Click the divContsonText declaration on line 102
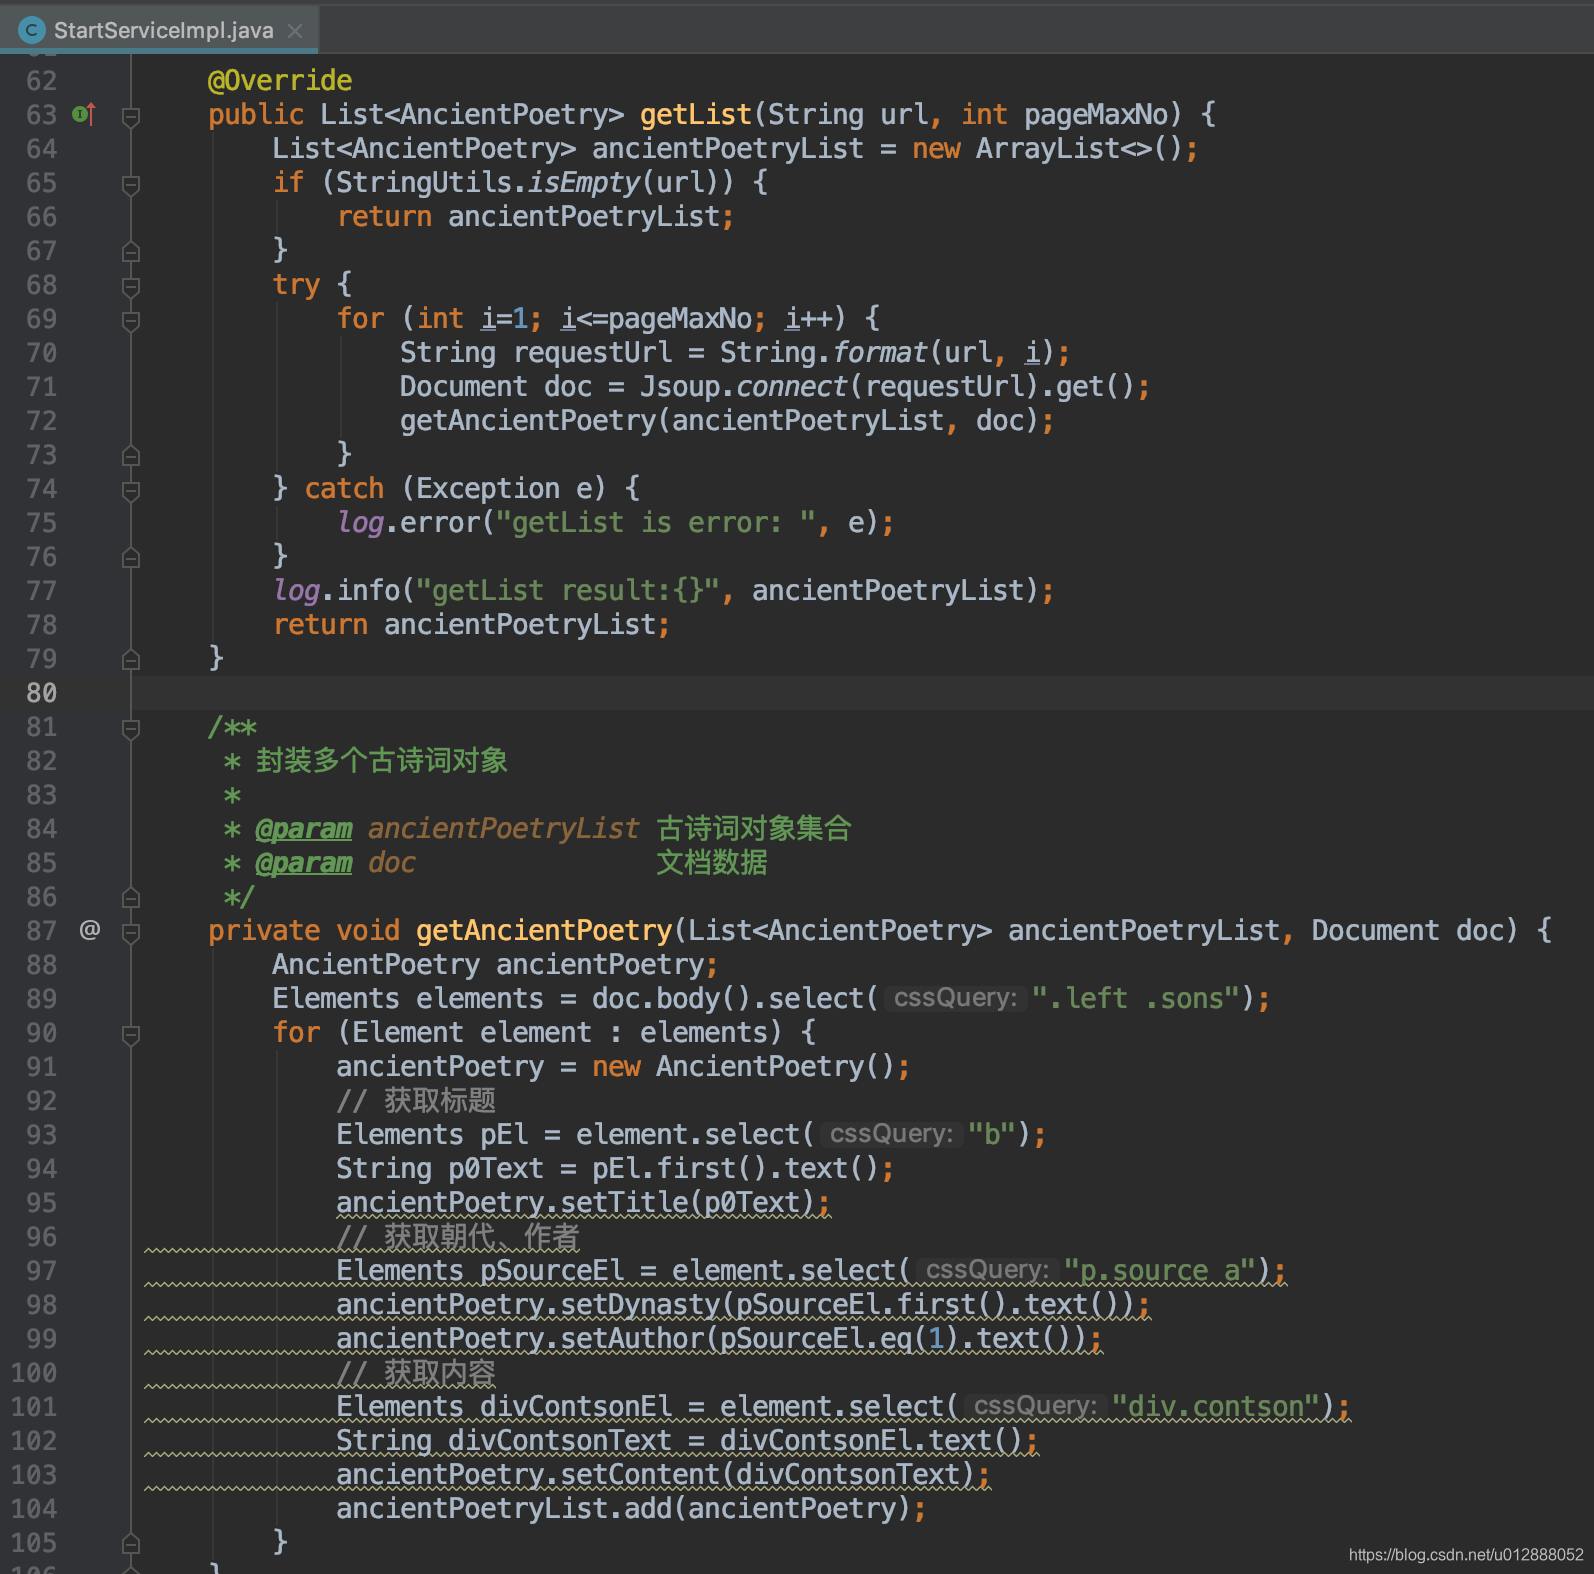 (x=560, y=1440)
